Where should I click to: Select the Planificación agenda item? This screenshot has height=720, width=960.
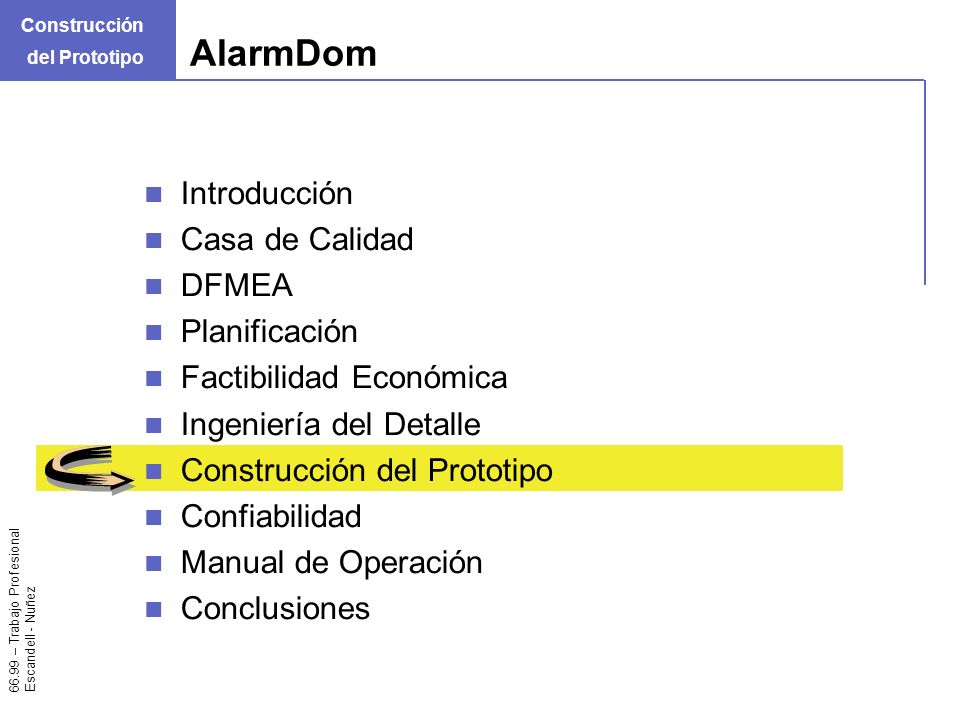tap(269, 332)
